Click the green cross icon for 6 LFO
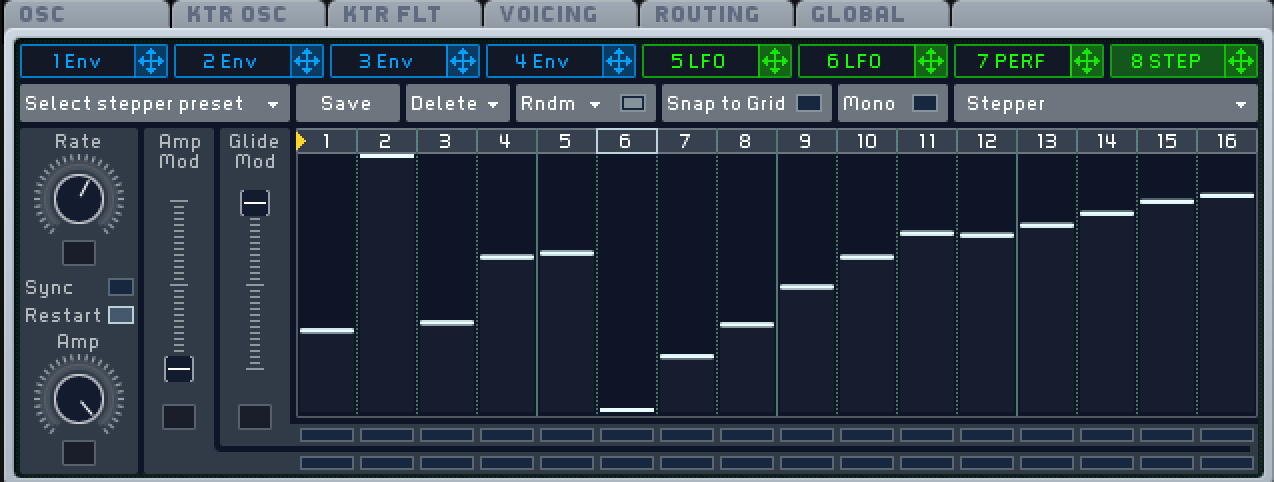This screenshot has height=482, width=1274. coord(931,61)
